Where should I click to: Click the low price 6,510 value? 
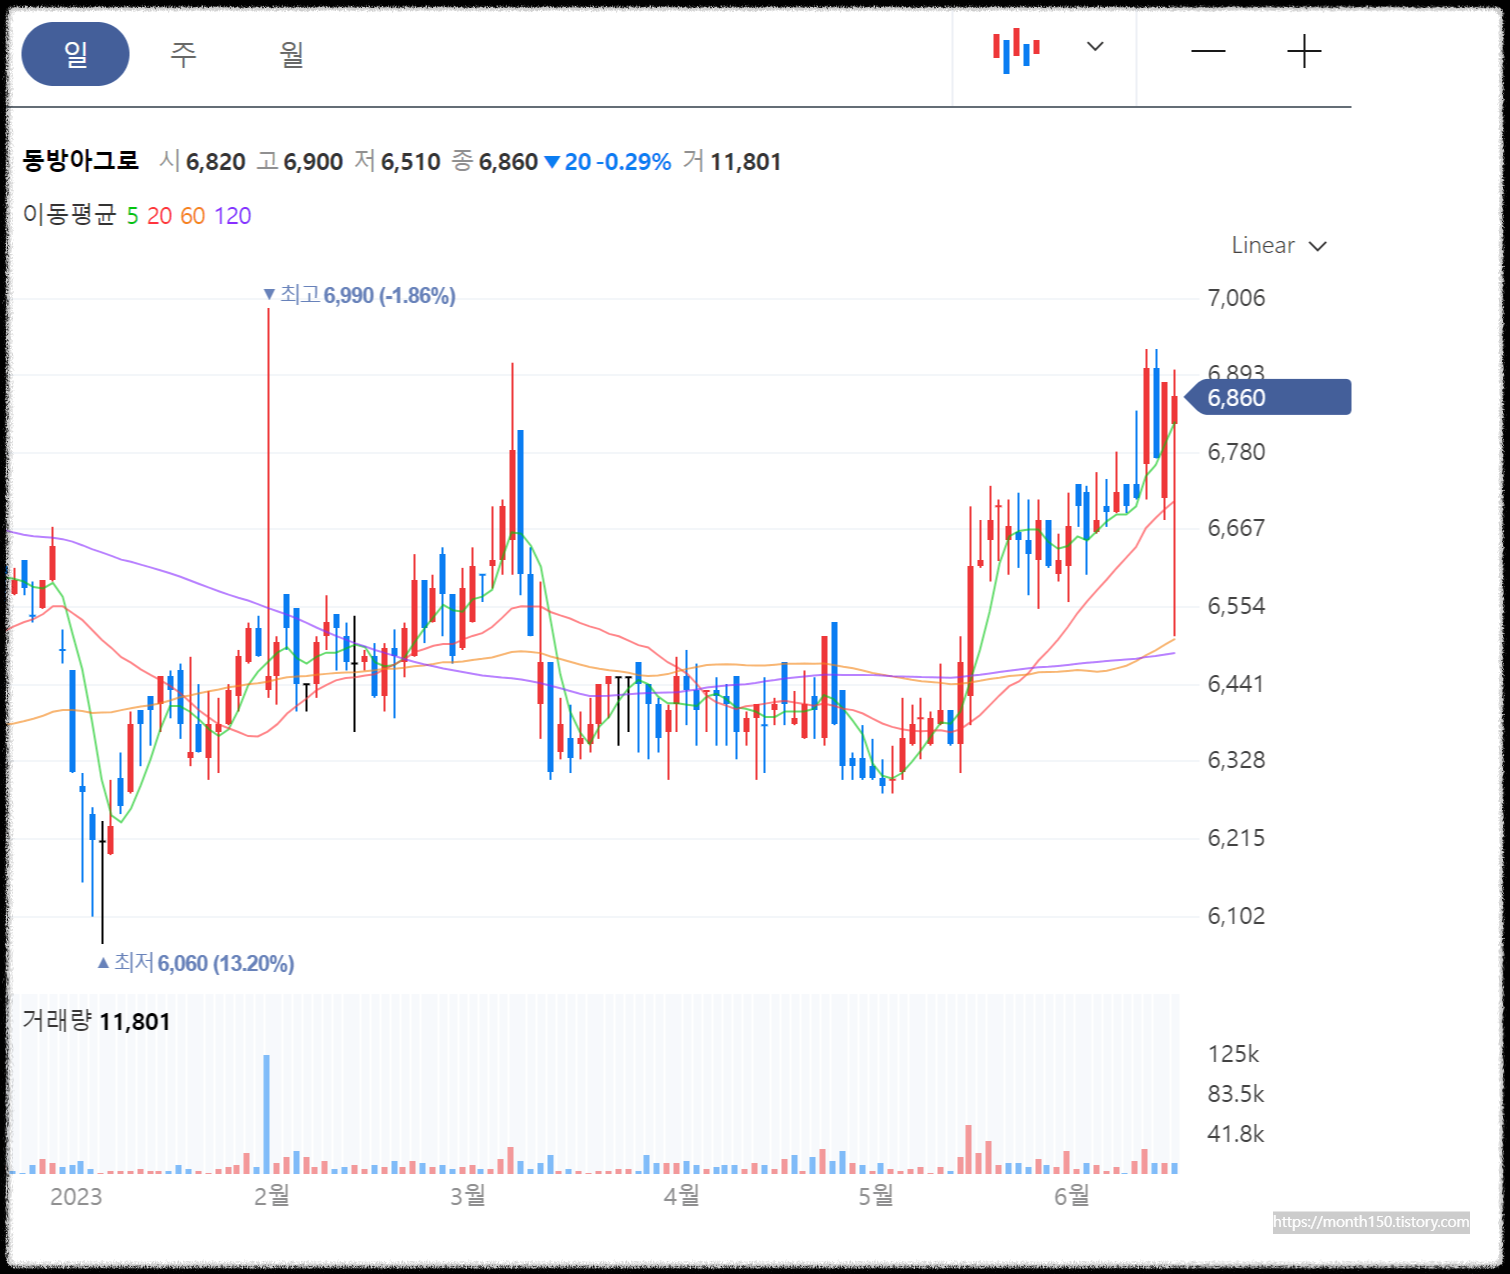pyautogui.click(x=411, y=162)
